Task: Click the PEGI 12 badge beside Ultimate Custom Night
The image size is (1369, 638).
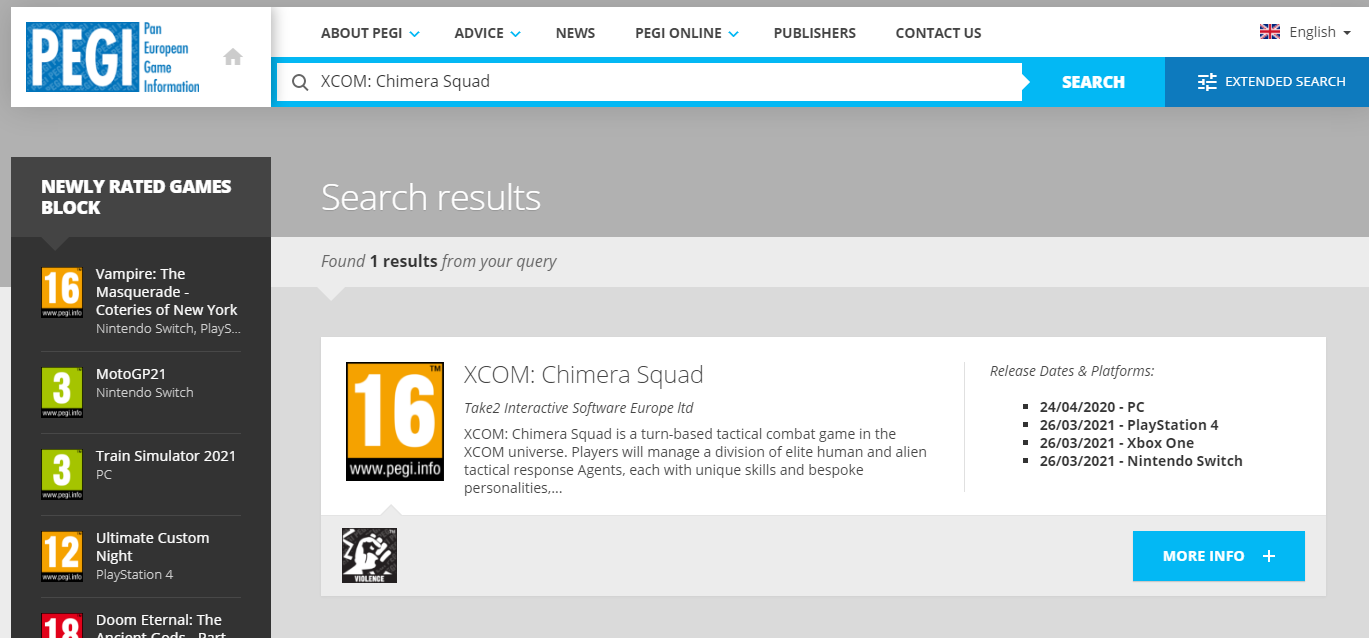Action: click(x=61, y=556)
